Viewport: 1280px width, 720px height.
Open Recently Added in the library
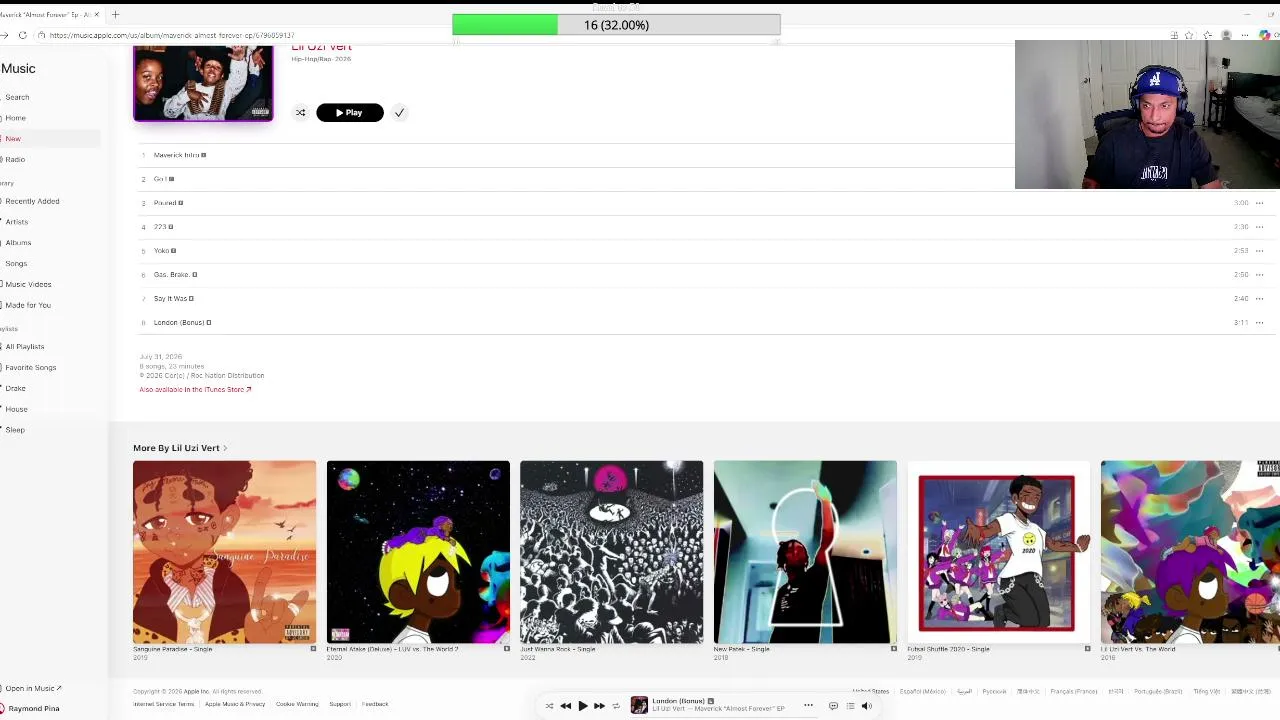click(32, 201)
